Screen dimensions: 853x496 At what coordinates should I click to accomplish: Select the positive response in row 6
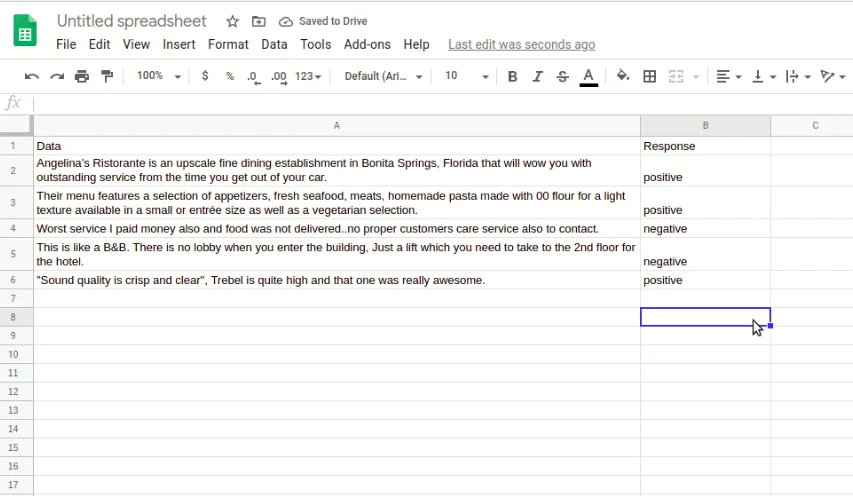[706, 280]
